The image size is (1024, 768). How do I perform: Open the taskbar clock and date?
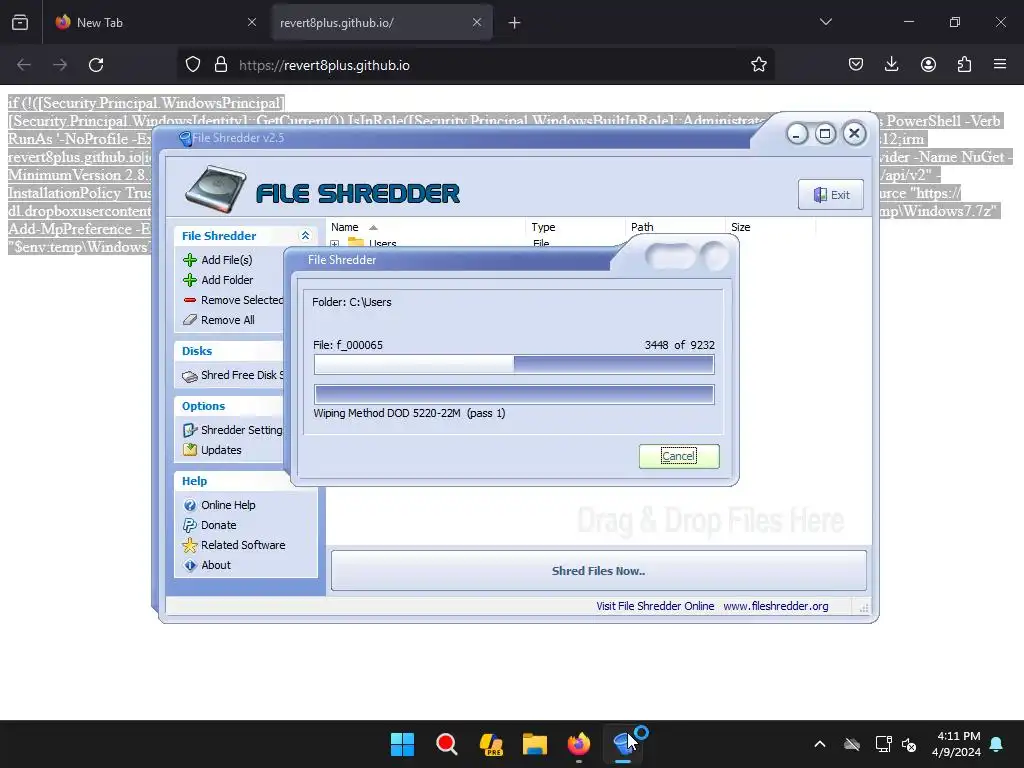pos(956,744)
